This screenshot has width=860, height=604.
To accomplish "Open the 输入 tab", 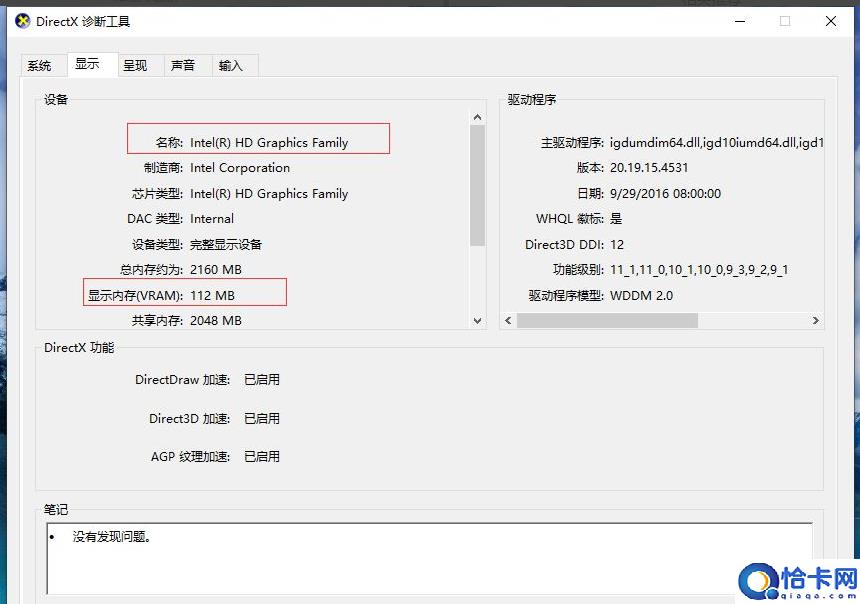I will (x=232, y=65).
